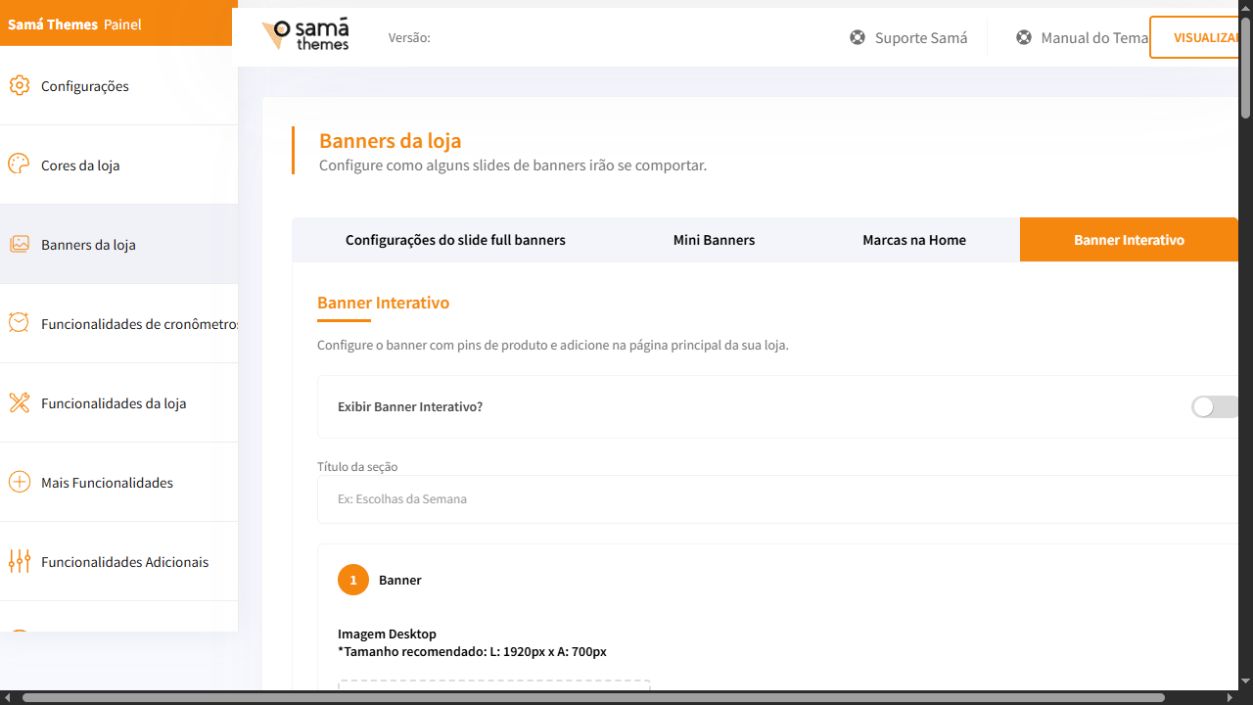1253x705 pixels.
Task: Open Banners da loja sidebar item
Action: 119,244
